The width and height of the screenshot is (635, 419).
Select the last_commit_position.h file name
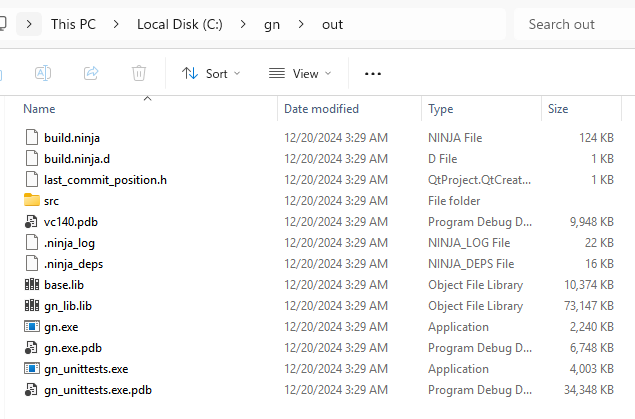tap(105, 180)
